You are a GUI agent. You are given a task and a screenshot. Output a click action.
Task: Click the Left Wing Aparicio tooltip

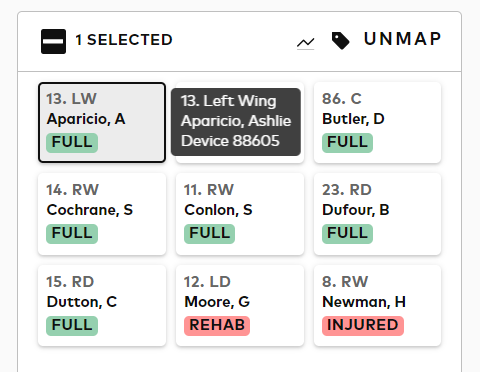(x=236, y=122)
